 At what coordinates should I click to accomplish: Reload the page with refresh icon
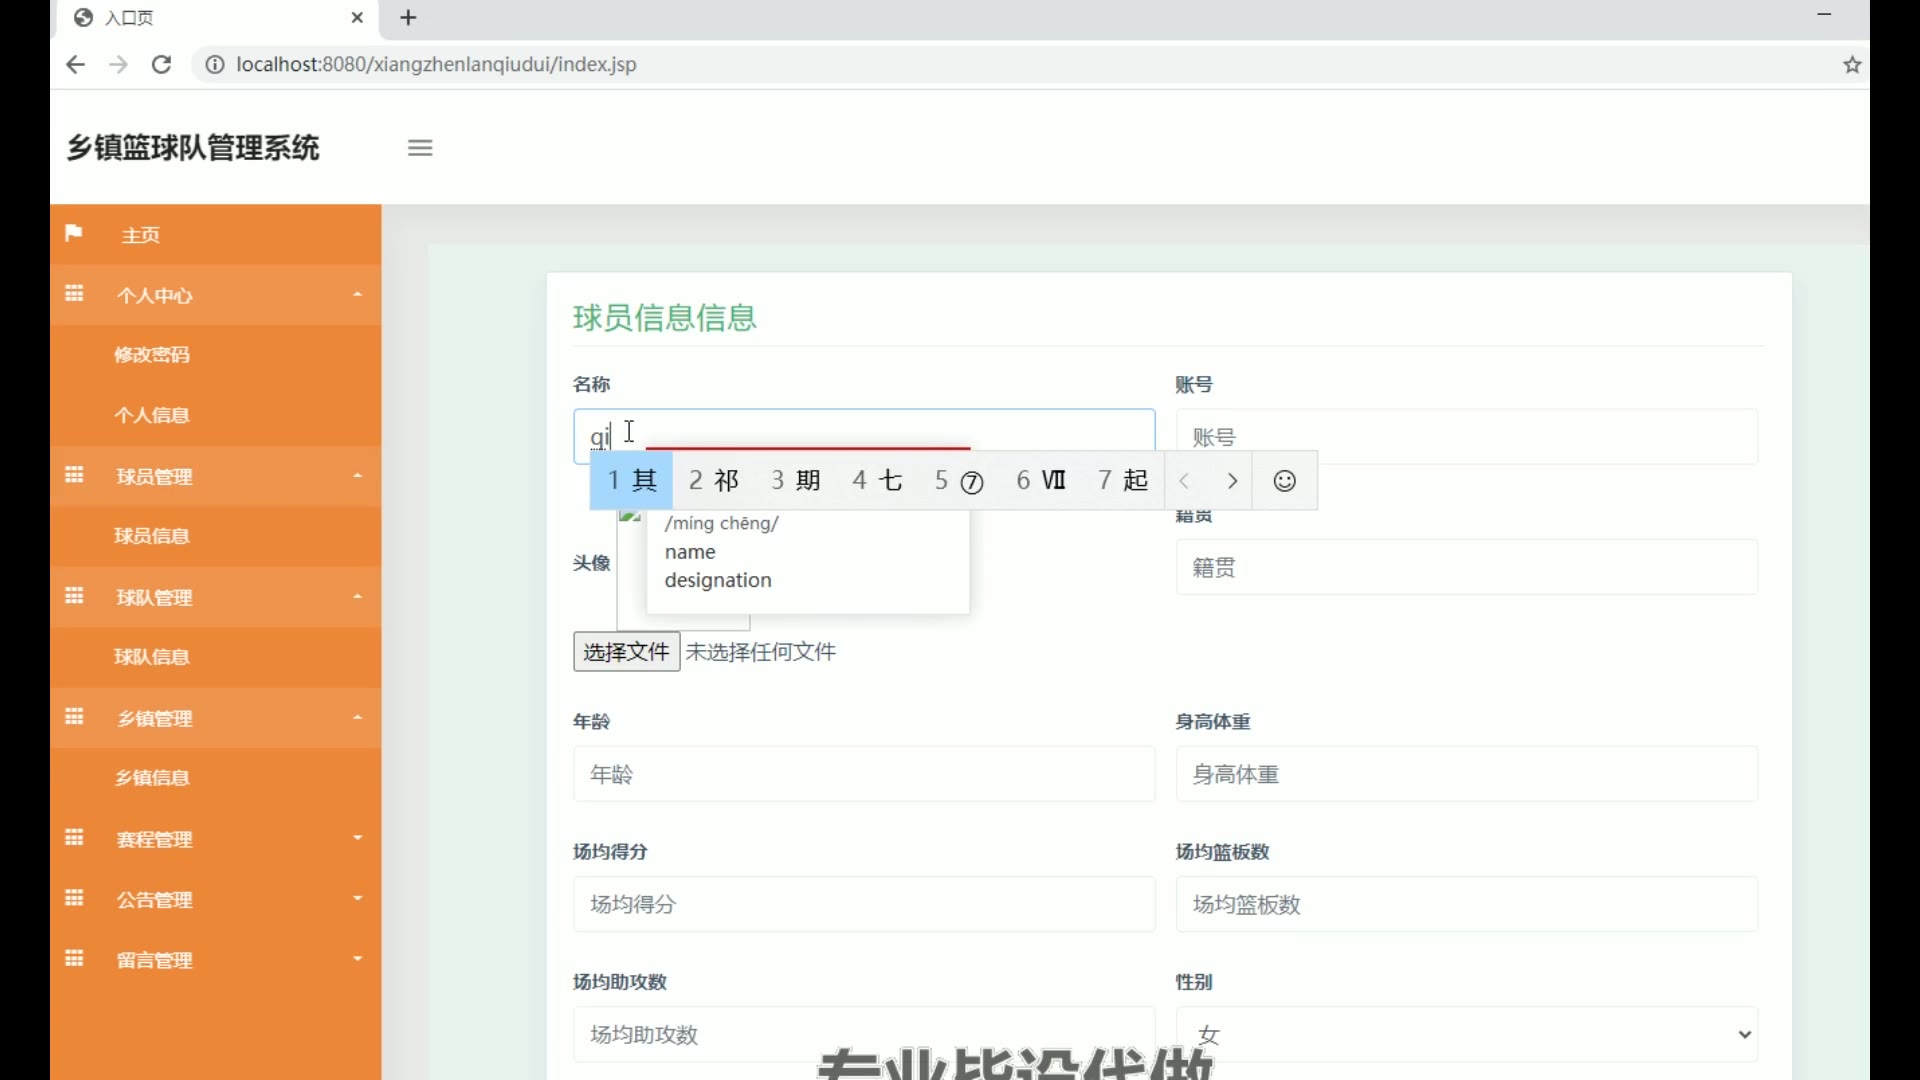click(x=161, y=65)
